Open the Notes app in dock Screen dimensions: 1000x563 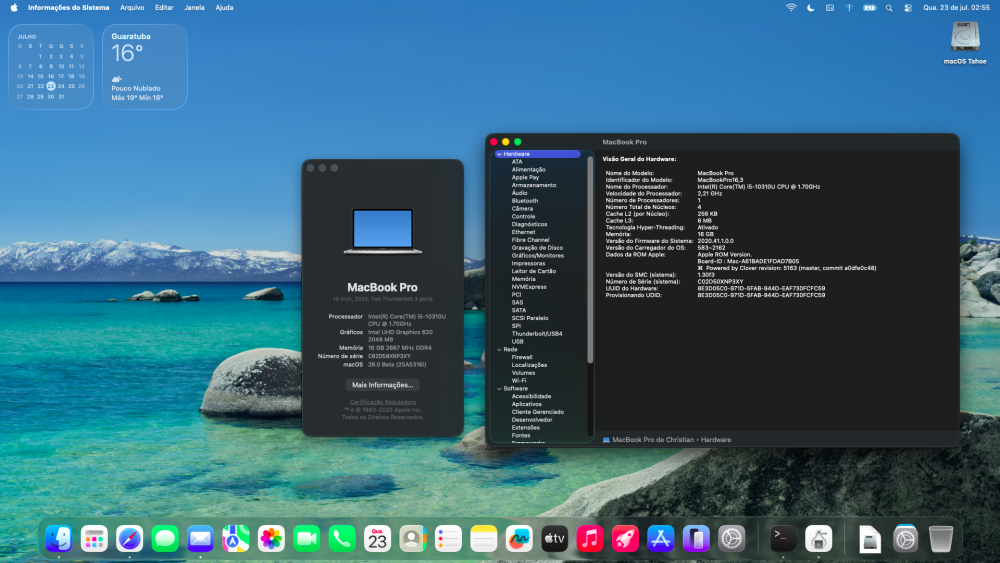click(x=483, y=539)
